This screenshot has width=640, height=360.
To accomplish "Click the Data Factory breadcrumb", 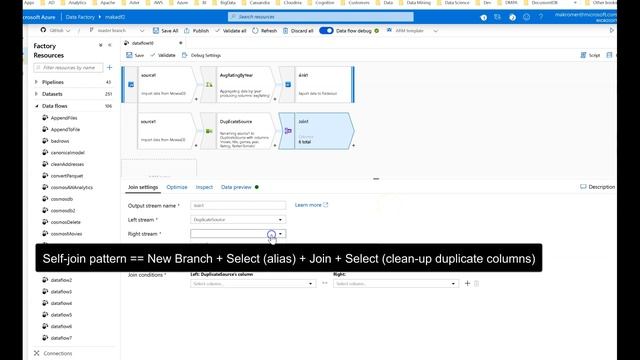I will tap(80, 17).
